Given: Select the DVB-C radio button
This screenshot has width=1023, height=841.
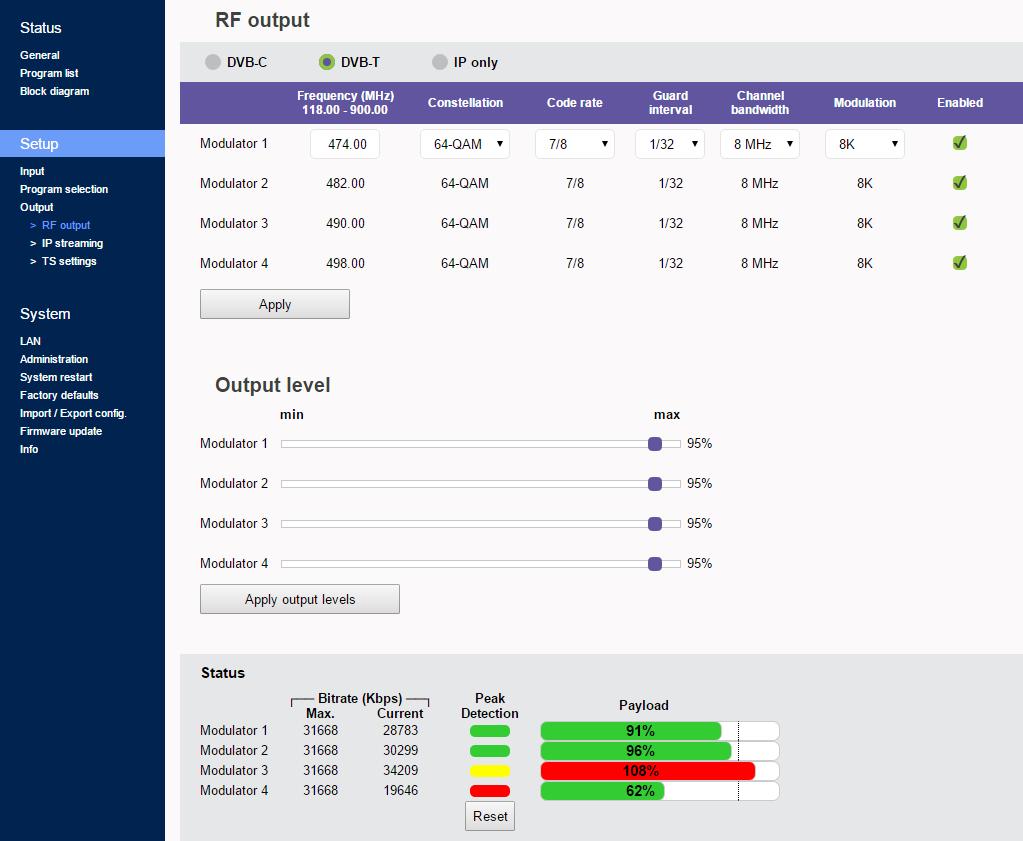Looking at the screenshot, I should [x=213, y=62].
